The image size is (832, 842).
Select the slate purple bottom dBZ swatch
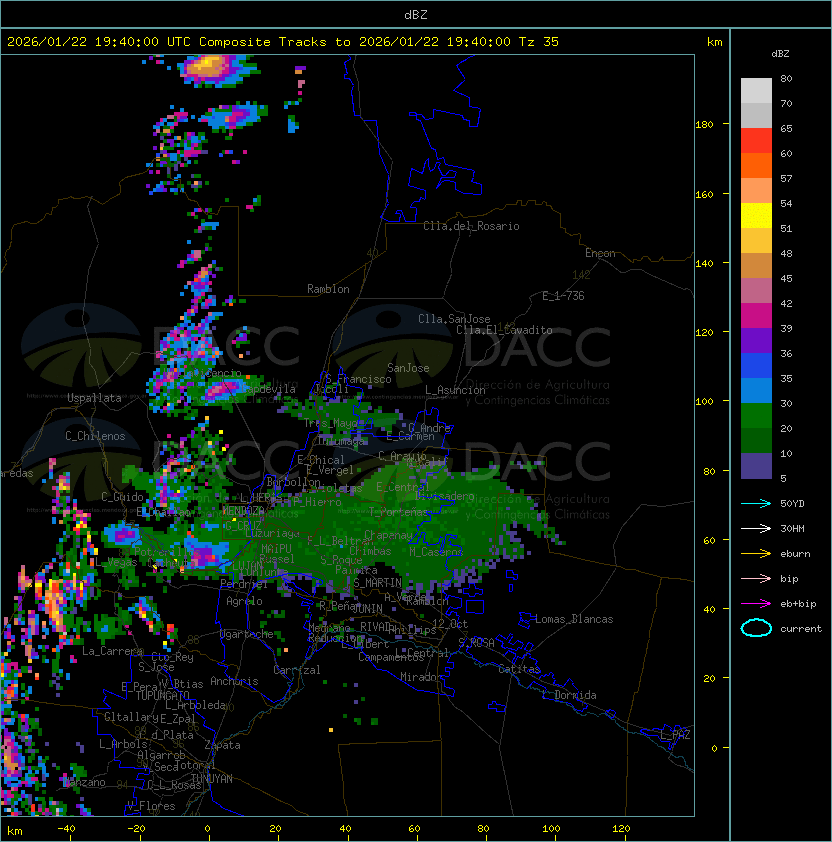756,466
